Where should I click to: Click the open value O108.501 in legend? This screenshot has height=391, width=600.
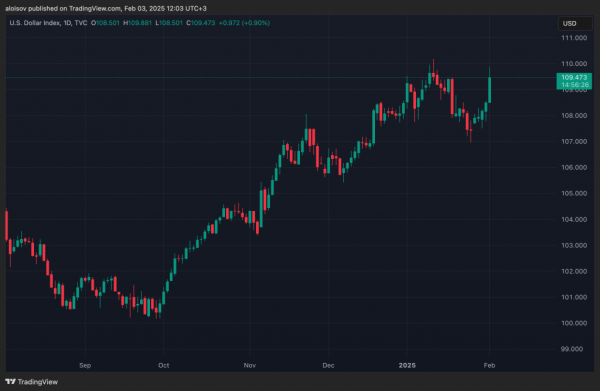tap(105, 23)
